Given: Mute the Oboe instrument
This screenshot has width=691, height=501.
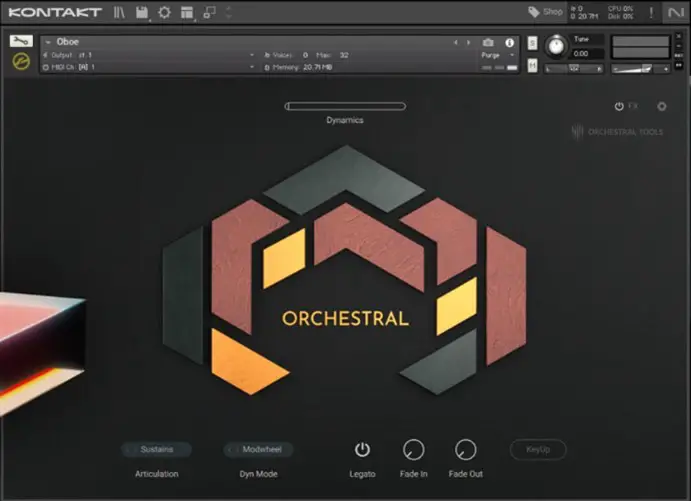Looking at the screenshot, I should click(x=532, y=65).
